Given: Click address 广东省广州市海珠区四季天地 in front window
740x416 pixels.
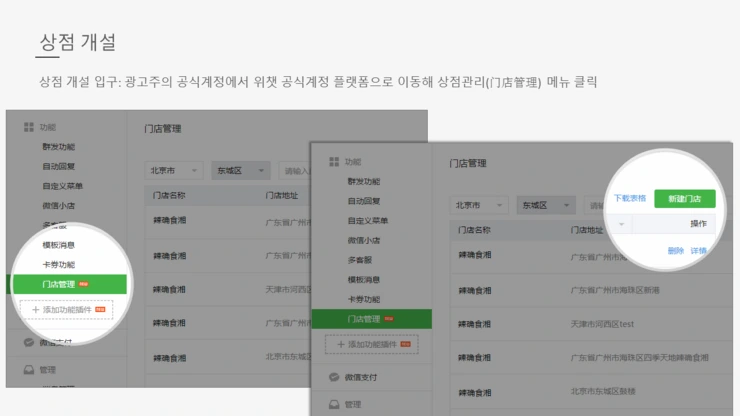Looking at the screenshot, I should point(639,357).
